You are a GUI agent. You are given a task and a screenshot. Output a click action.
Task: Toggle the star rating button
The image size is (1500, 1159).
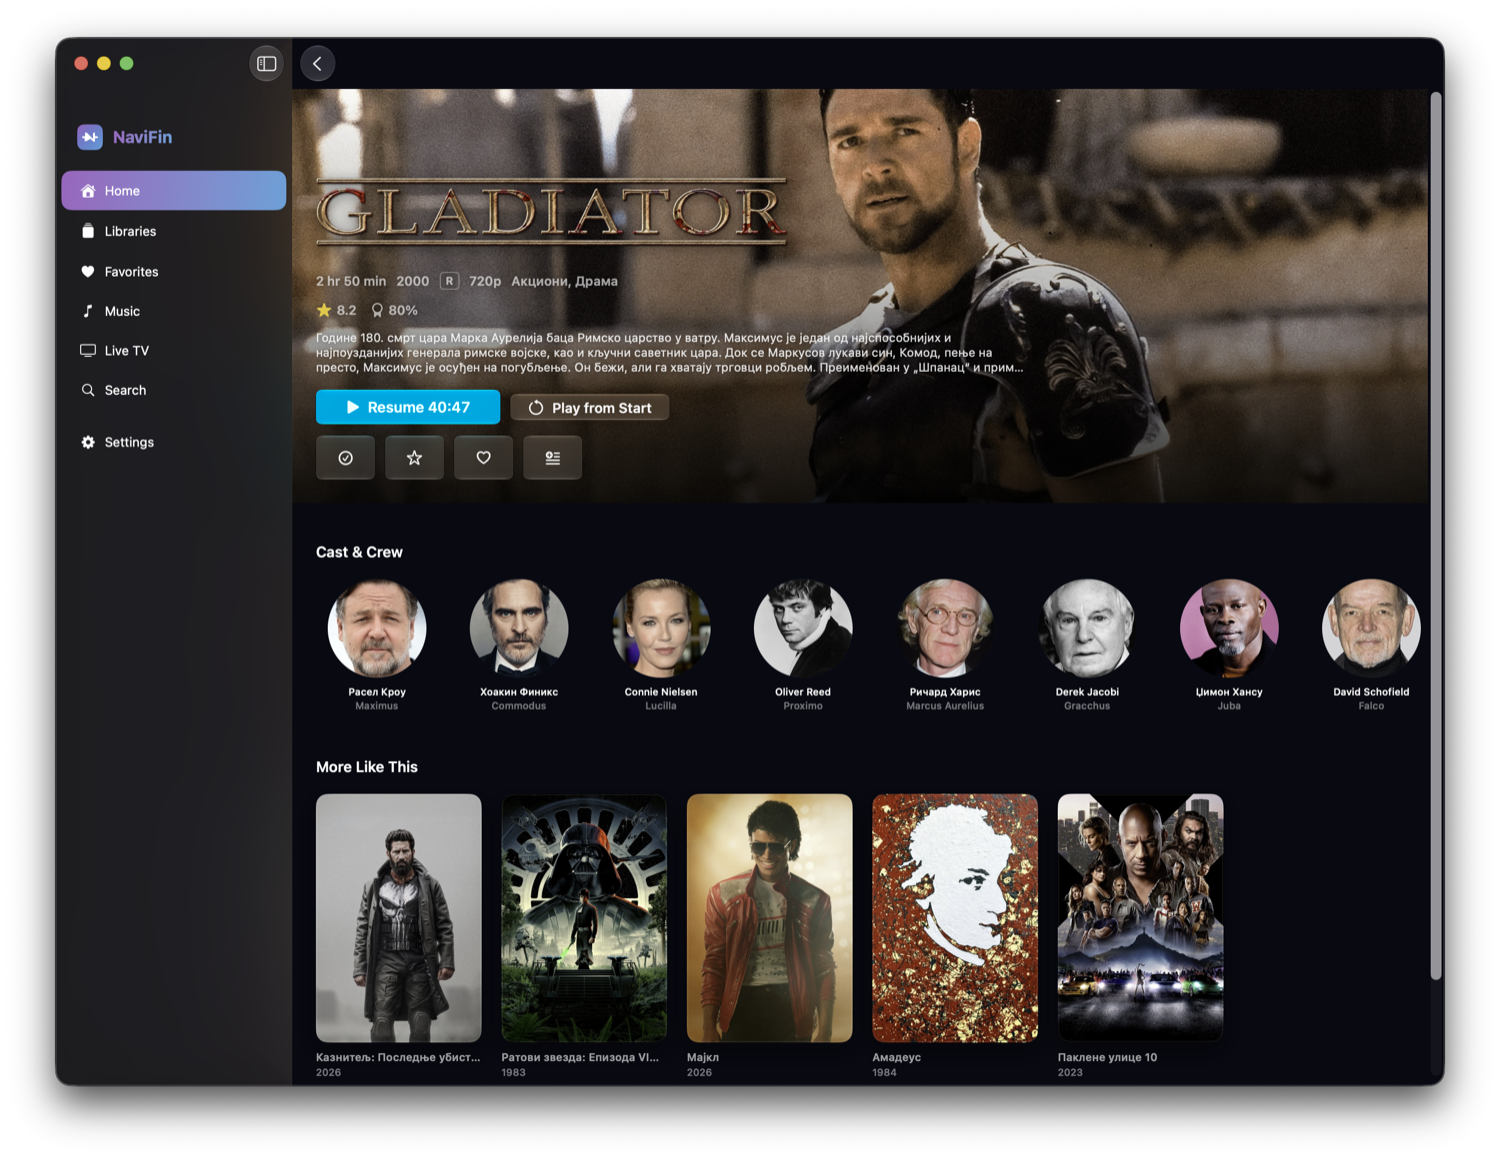(x=415, y=458)
